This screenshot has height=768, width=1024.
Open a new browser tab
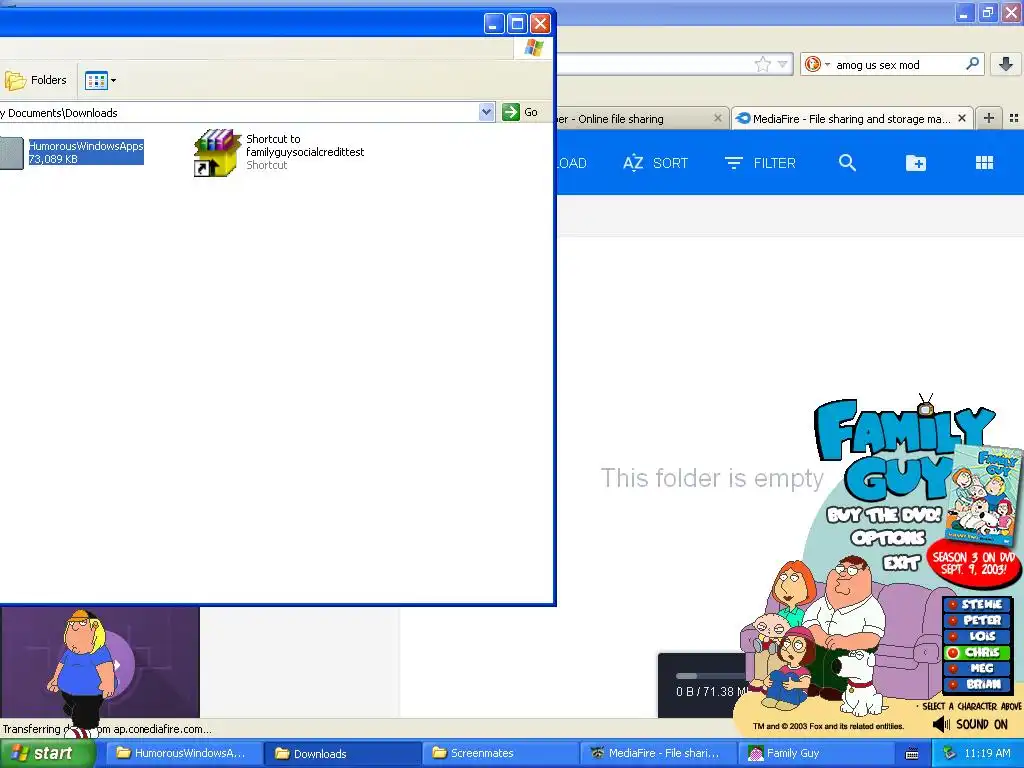pos(989,118)
